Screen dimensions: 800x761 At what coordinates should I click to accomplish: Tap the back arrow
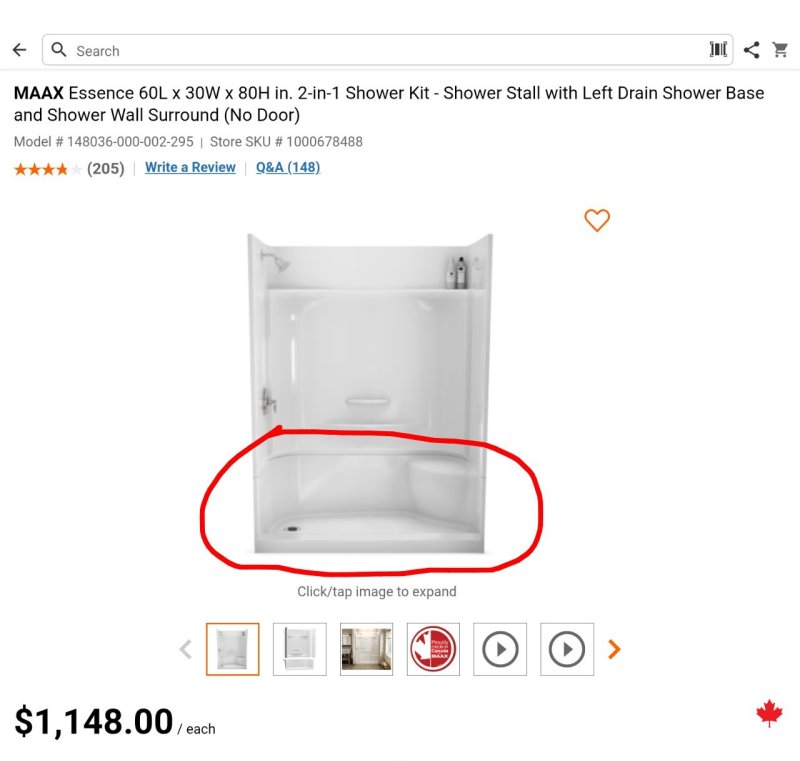(19, 50)
